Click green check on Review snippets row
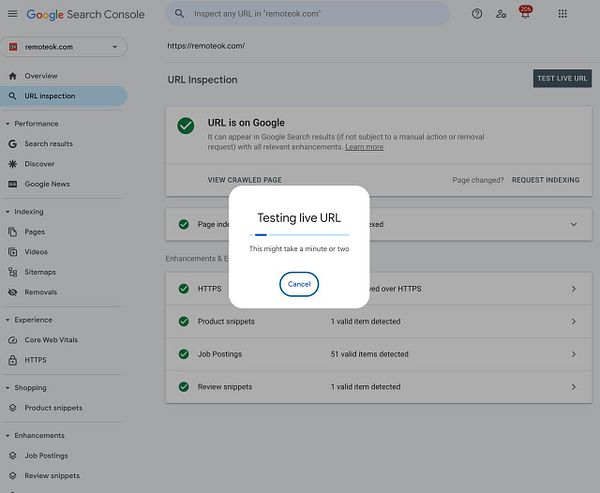The height and width of the screenshot is (493, 600). (184, 387)
